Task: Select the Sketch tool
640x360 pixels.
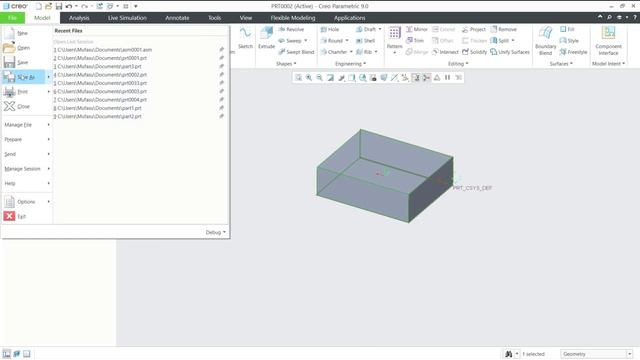Action: [245, 38]
